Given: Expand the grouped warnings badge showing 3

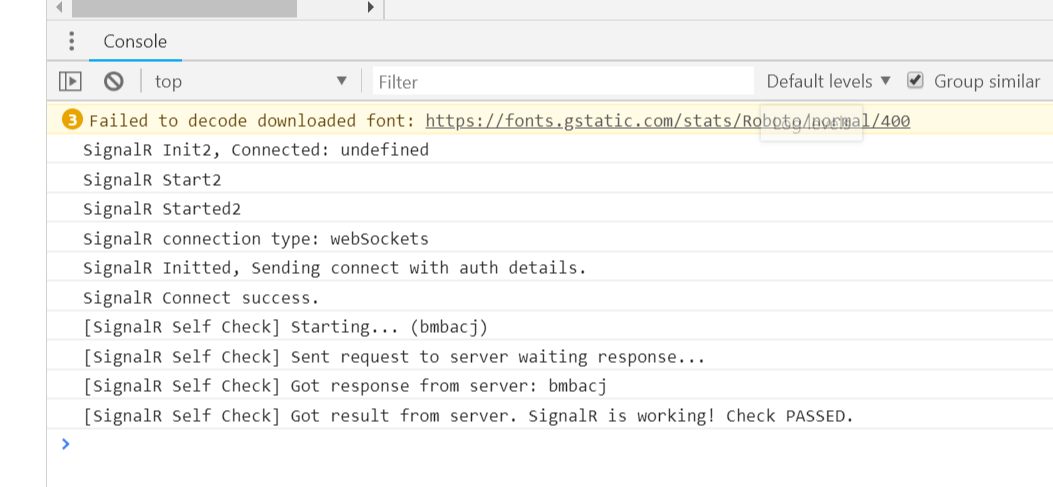Looking at the screenshot, I should [72, 120].
